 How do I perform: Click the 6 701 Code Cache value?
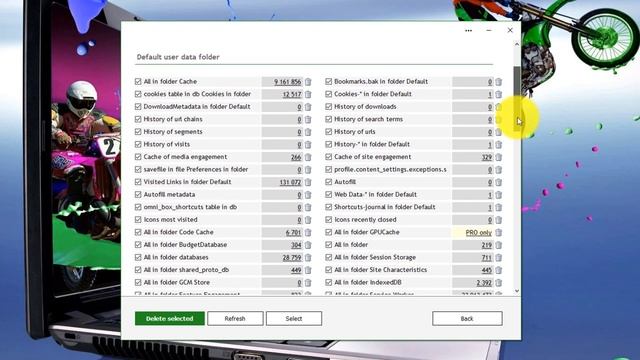[x=293, y=233]
